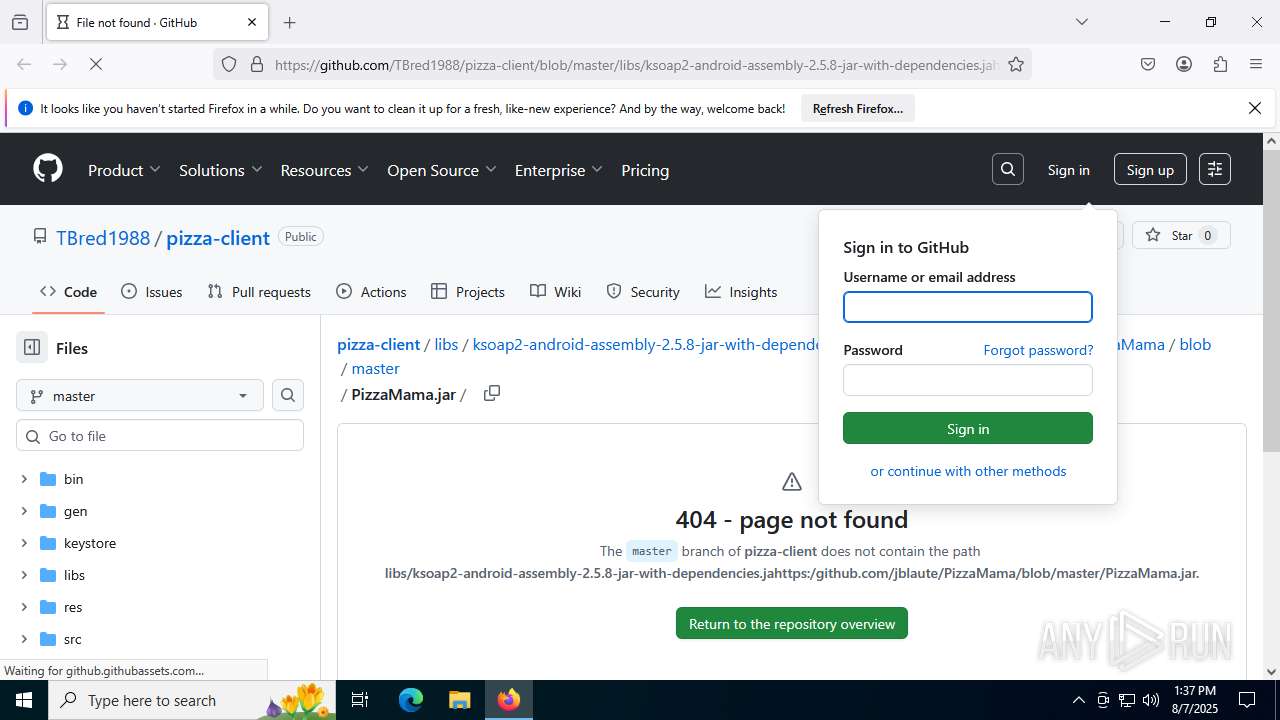Click the tracking protection shield icon

(x=229, y=64)
